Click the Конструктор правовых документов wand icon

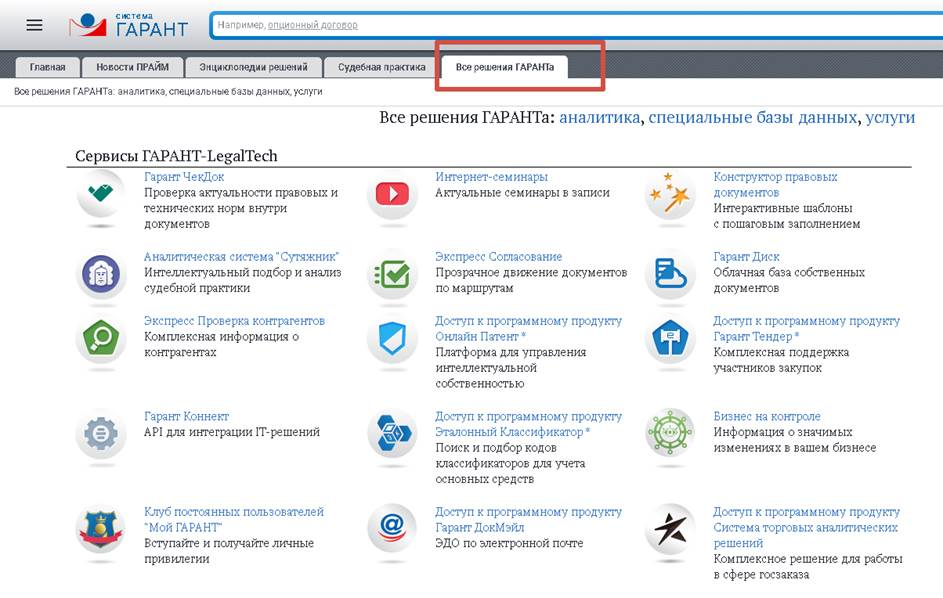coord(670,194)
